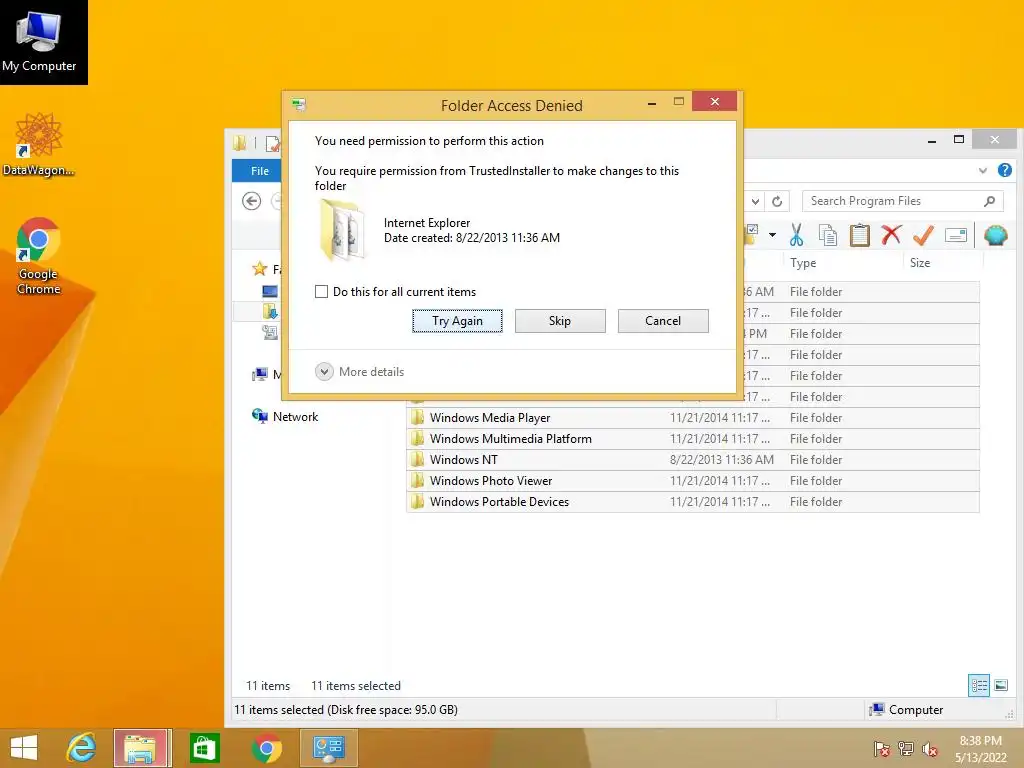Click the muted speaker tray icon

(930, 749)
